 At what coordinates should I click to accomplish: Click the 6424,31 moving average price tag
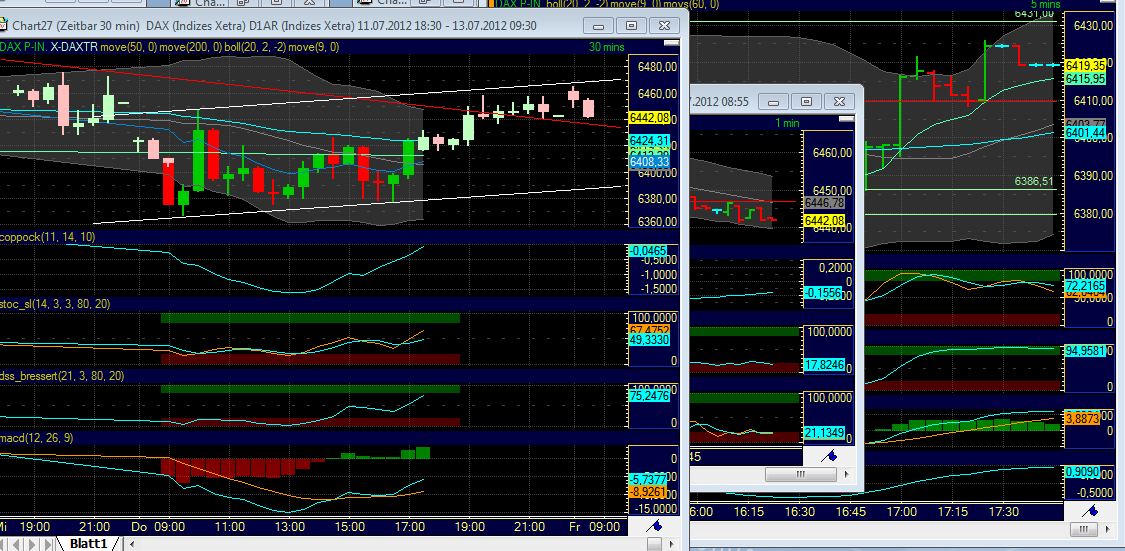click(649, 140)
